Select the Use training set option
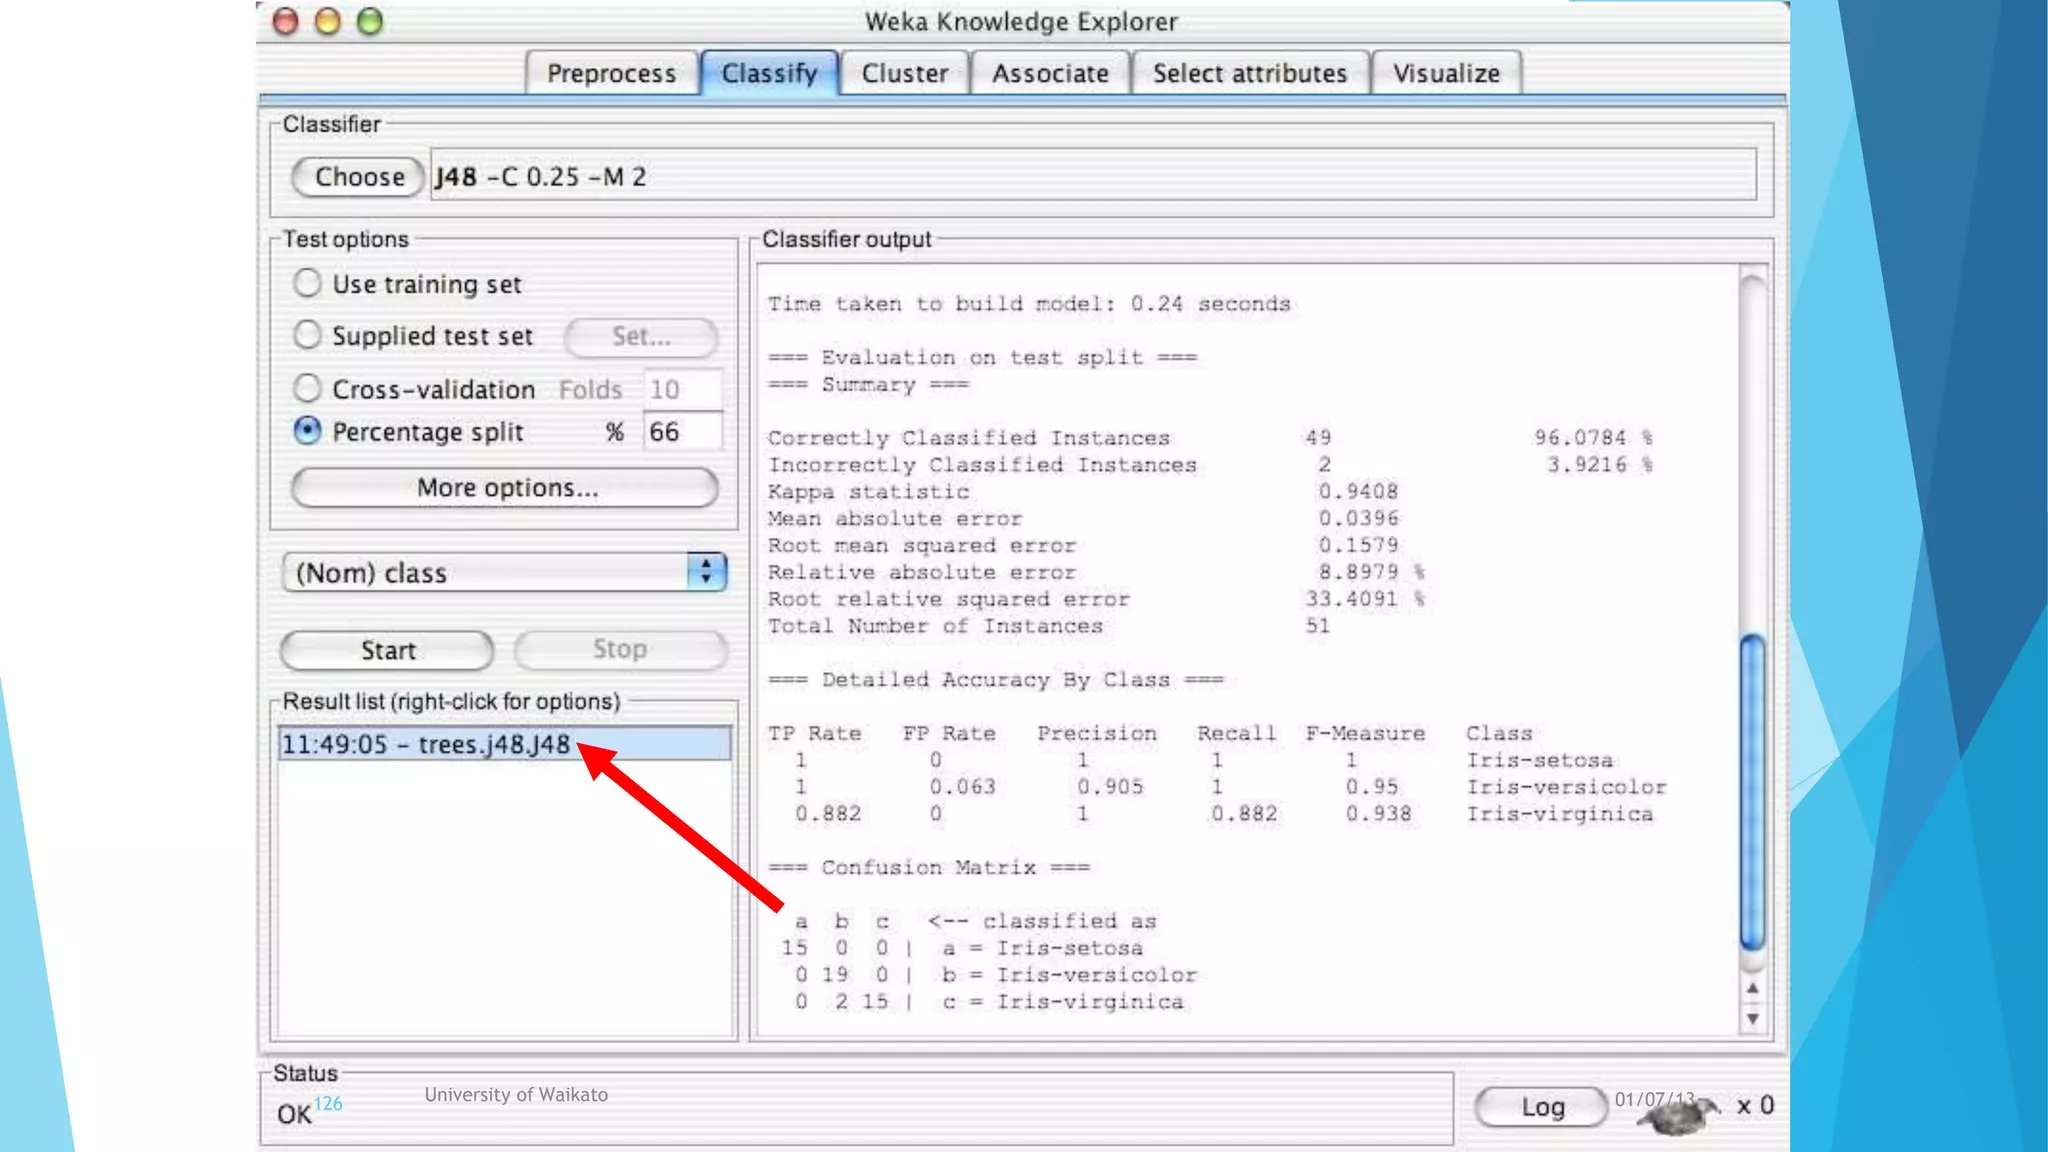The image size is (2048, 1152). 307,283
